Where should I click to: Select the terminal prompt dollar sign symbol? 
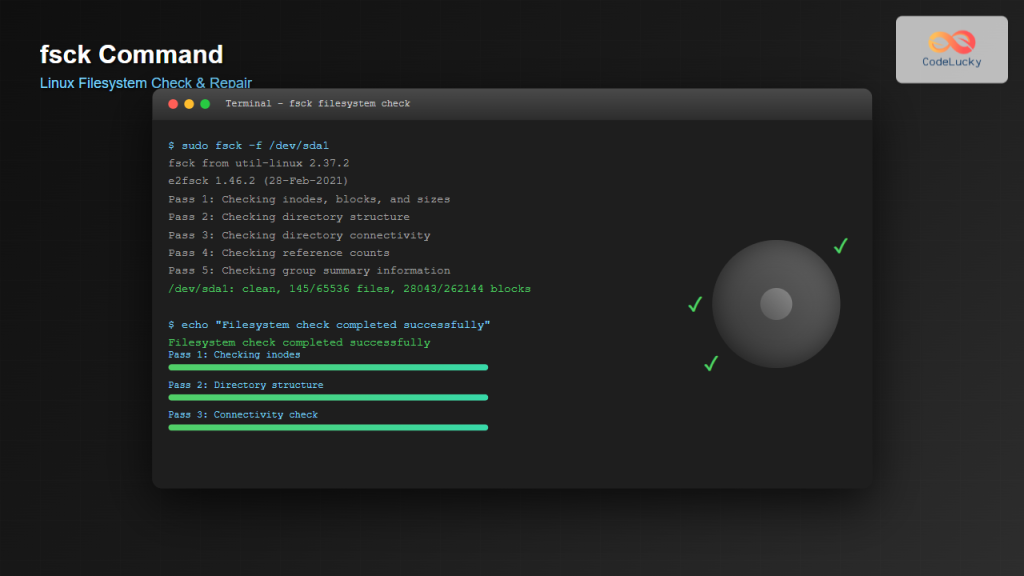[x=170, y=145]
